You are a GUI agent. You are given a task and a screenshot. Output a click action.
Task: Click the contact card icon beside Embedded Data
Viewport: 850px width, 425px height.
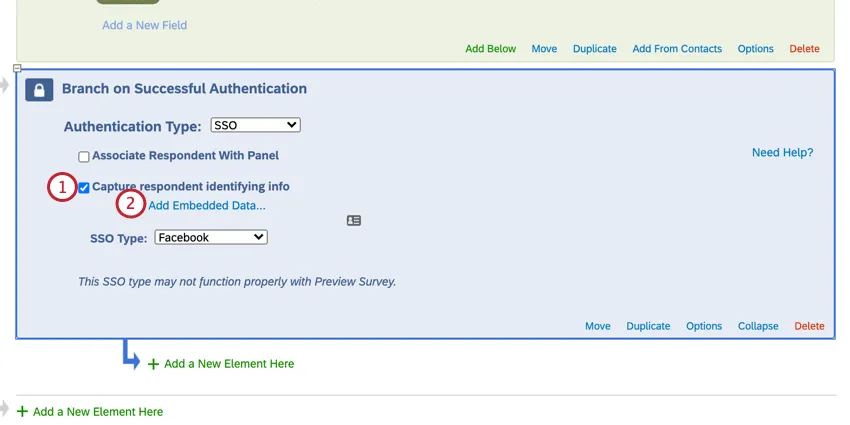pos(354,220)
